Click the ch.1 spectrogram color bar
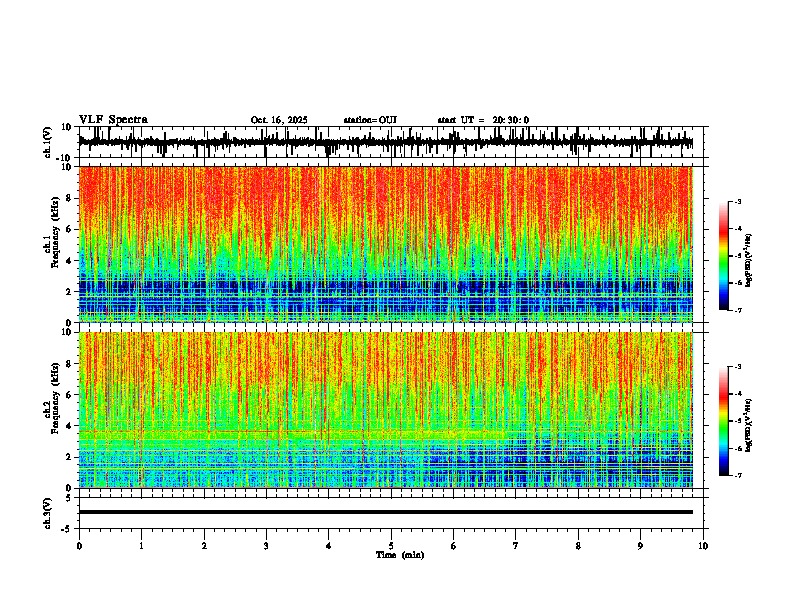This screenshot has width=792, height=612. click(x=724, y=256)
